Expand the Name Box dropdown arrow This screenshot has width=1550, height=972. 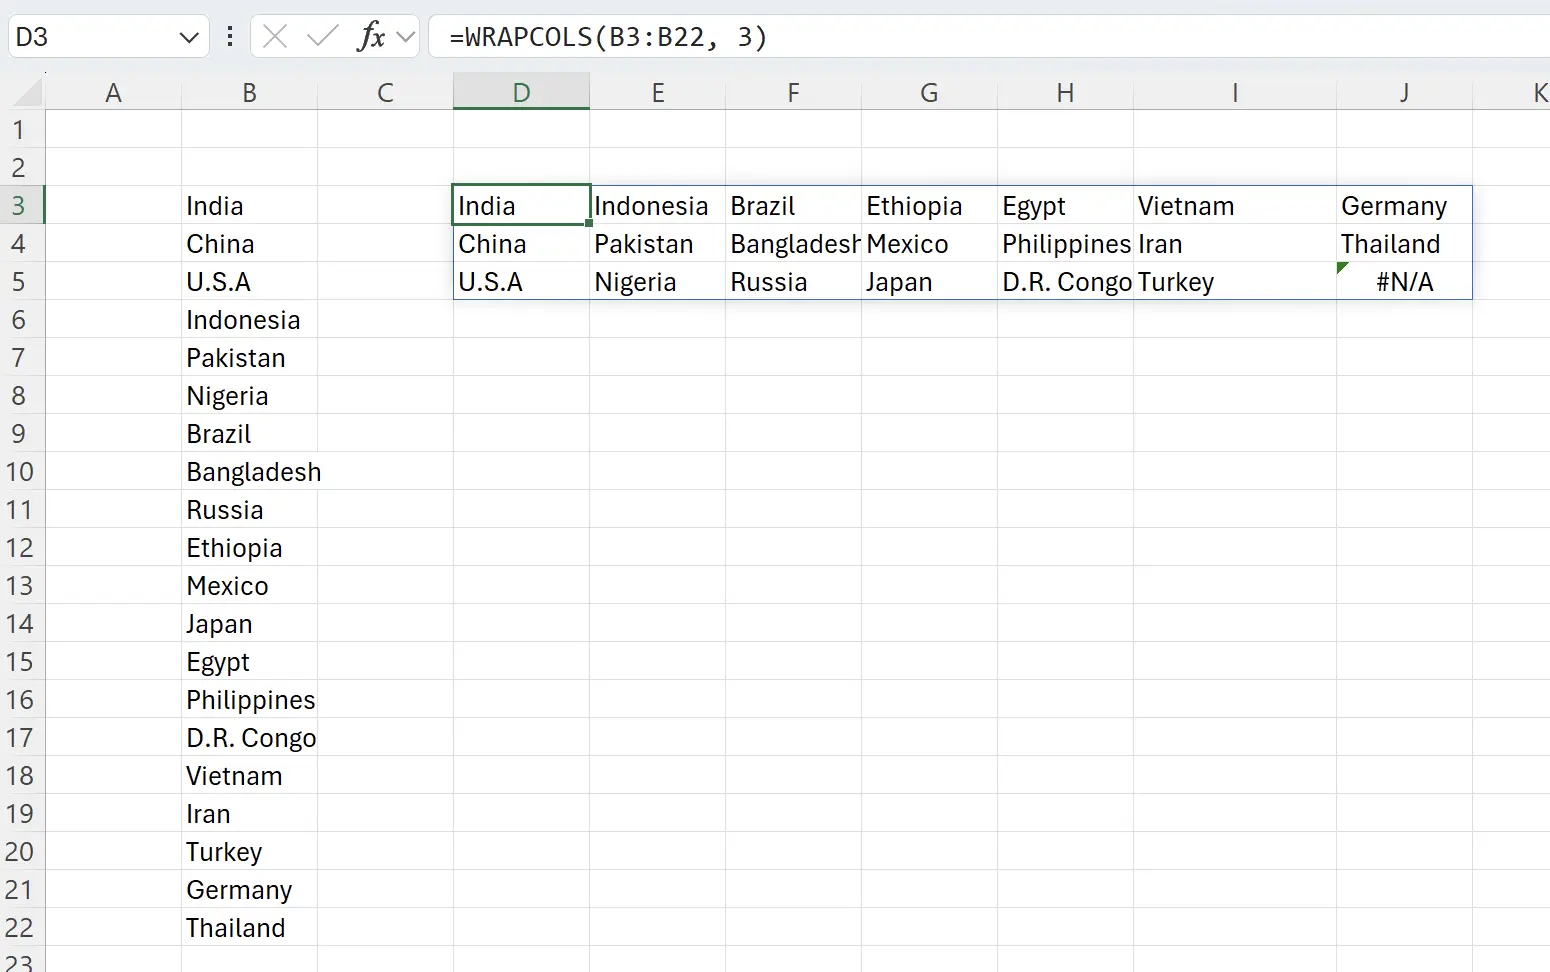188,38
